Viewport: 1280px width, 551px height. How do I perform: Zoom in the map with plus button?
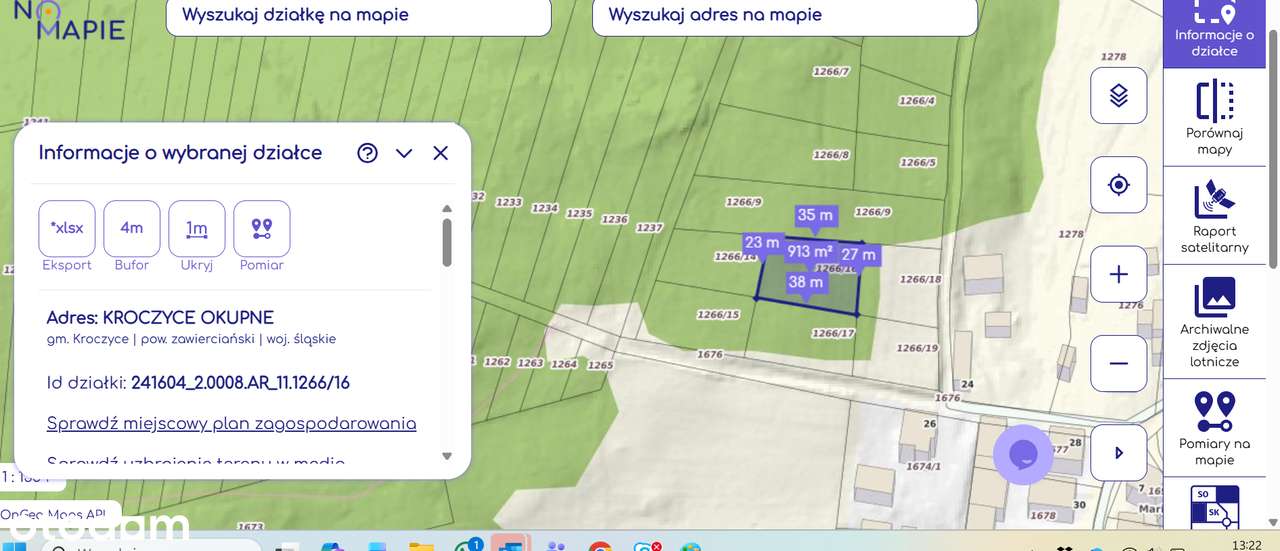pos(1118,274)
